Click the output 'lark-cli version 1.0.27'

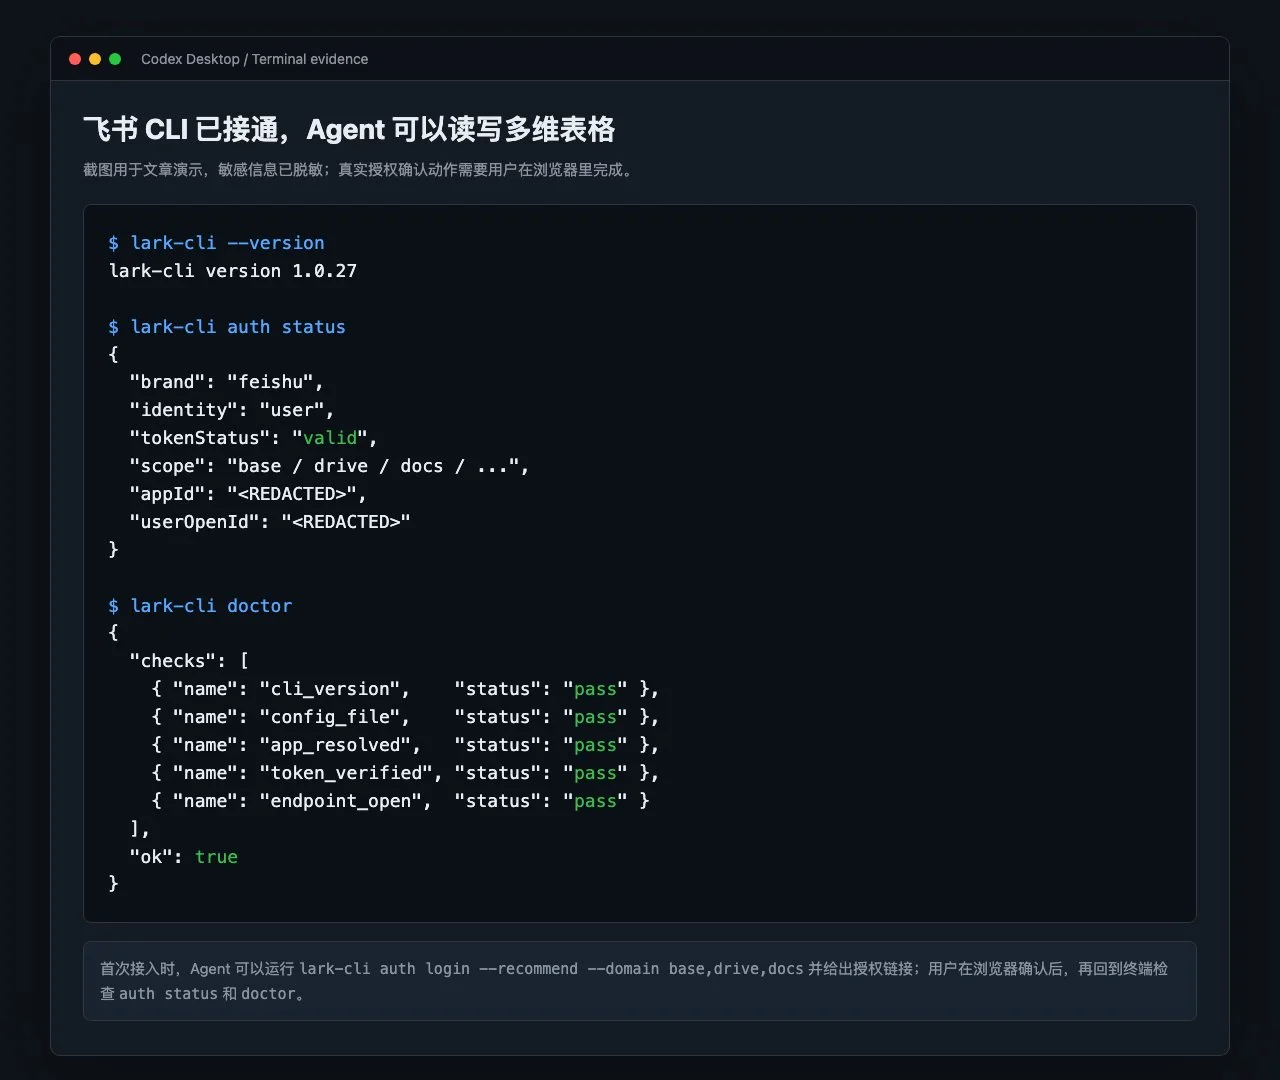pos(232,271)
